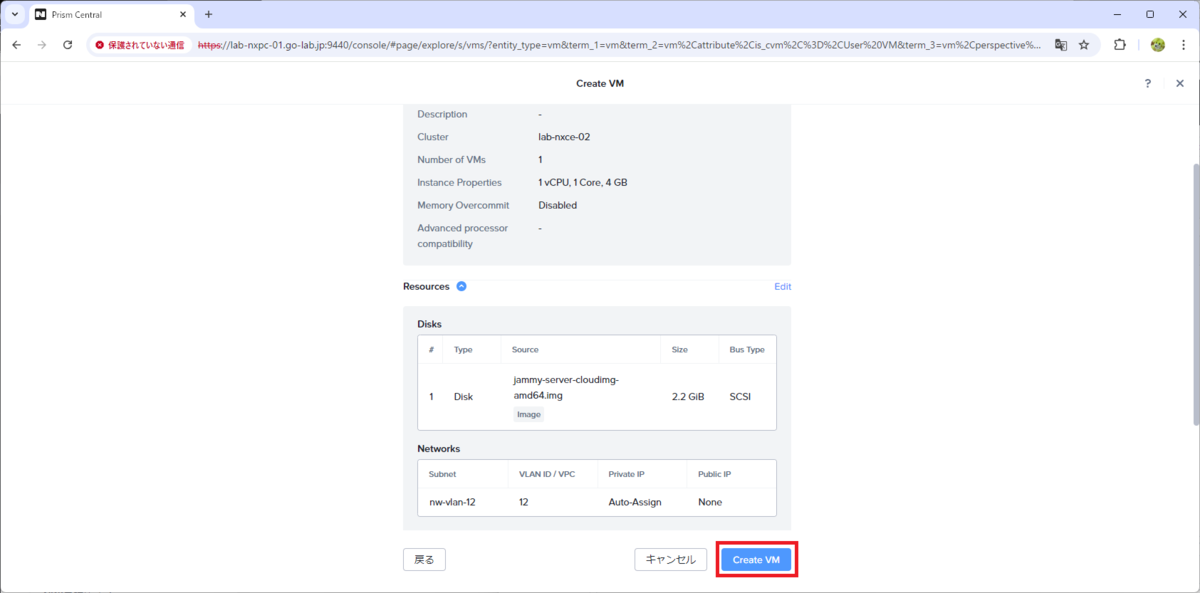The image size is (1200, 593).
Task: Click the 'lab-nxce-02' cluster value
Action: [x=564, y=137]
